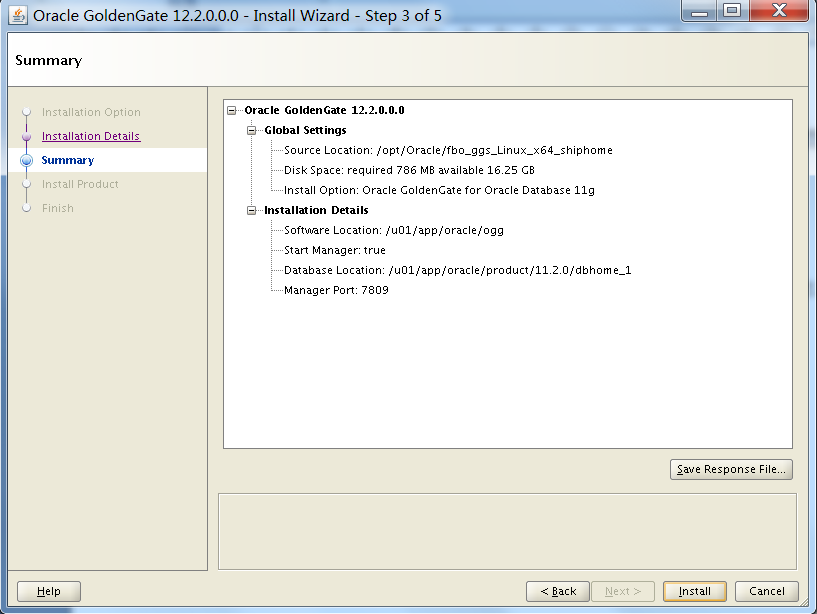817x614 pixels.
Task: Select Software Location /u01/app/oracle/ogg row
Action: point(393,230)
